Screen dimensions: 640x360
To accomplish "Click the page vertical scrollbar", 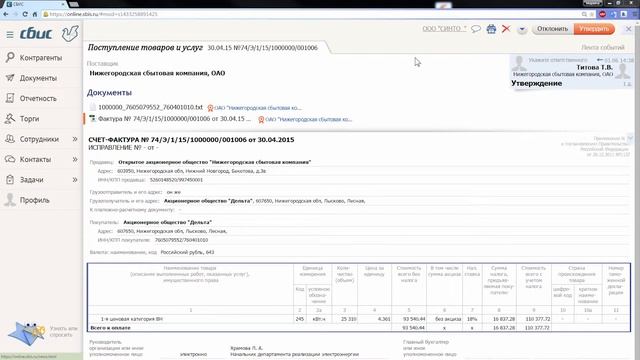I will coord(637,190).
